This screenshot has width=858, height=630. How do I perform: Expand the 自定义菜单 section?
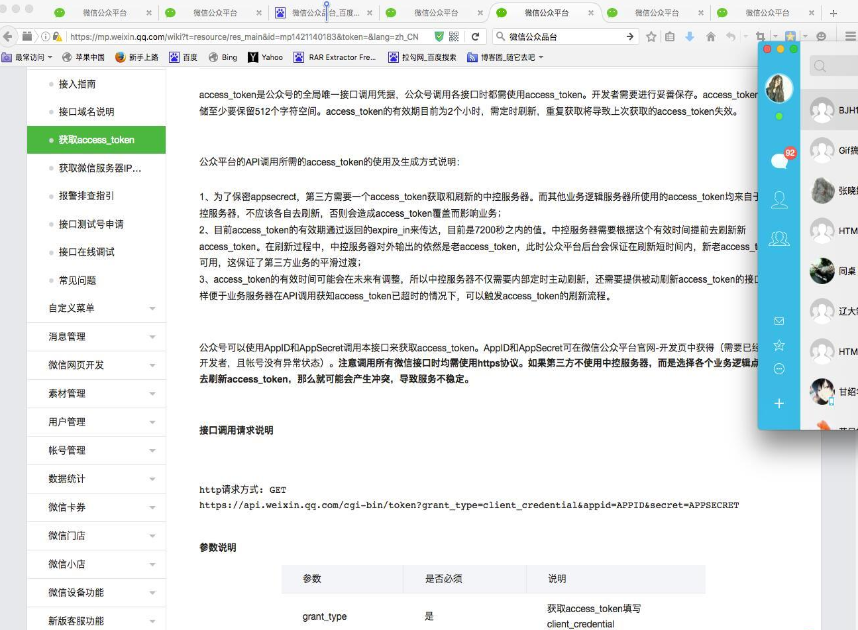click(x=96, y=308)
